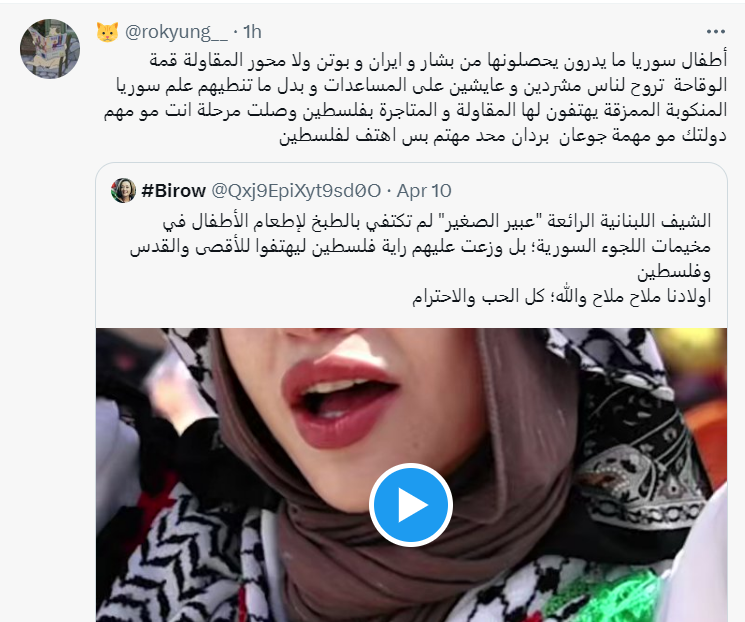This screenshot has height=622, width=745.
Task: Click the last line of the main tweet
Action: (x=503, y=136)
